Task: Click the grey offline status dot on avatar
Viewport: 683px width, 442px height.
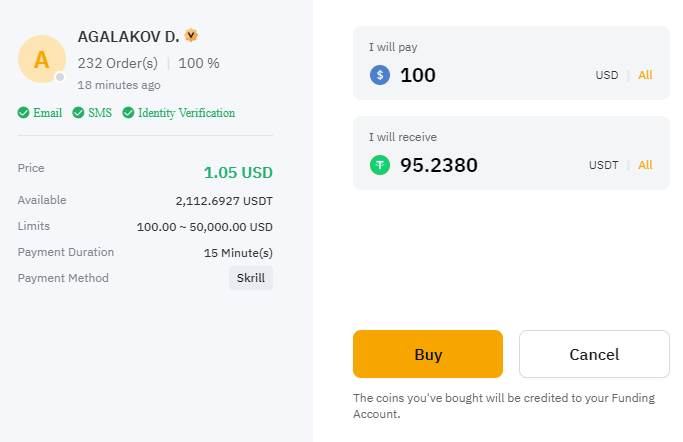Action: pyautogui.click(x=60, y=77)
